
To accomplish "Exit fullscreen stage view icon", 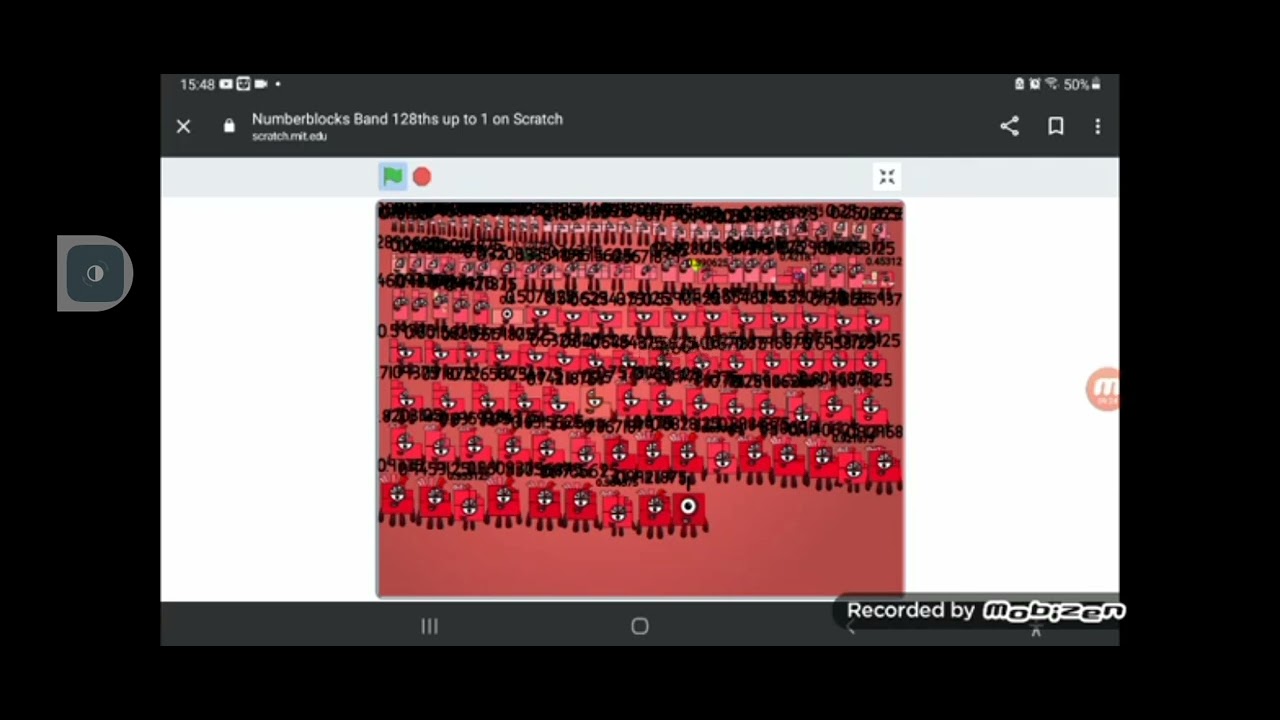I will click(x=887, y=177).
